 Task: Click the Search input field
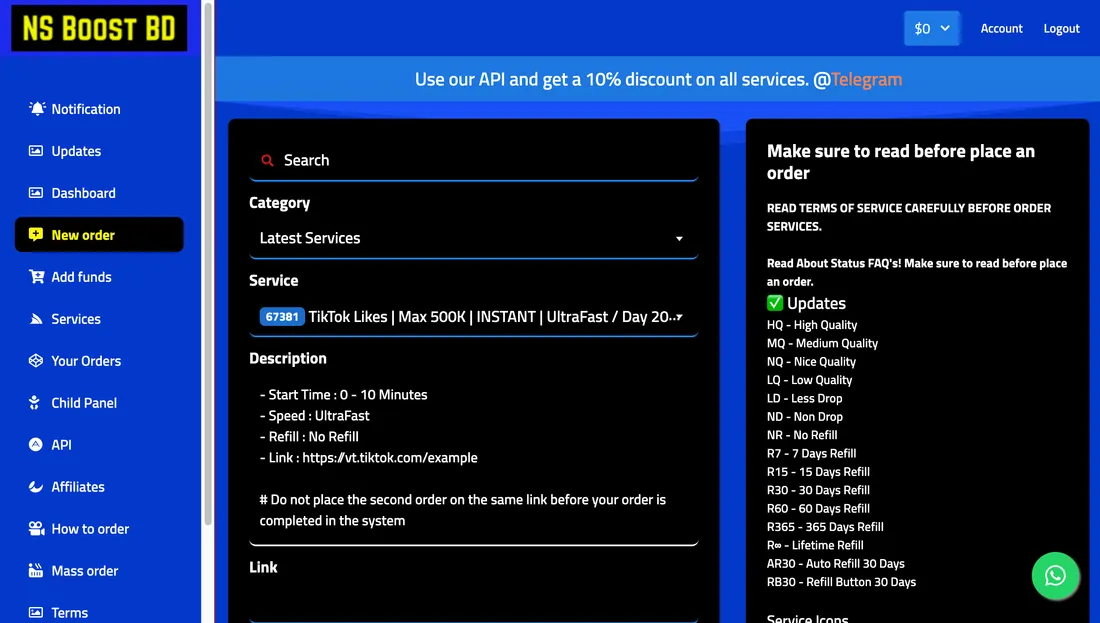coord(474,161)
